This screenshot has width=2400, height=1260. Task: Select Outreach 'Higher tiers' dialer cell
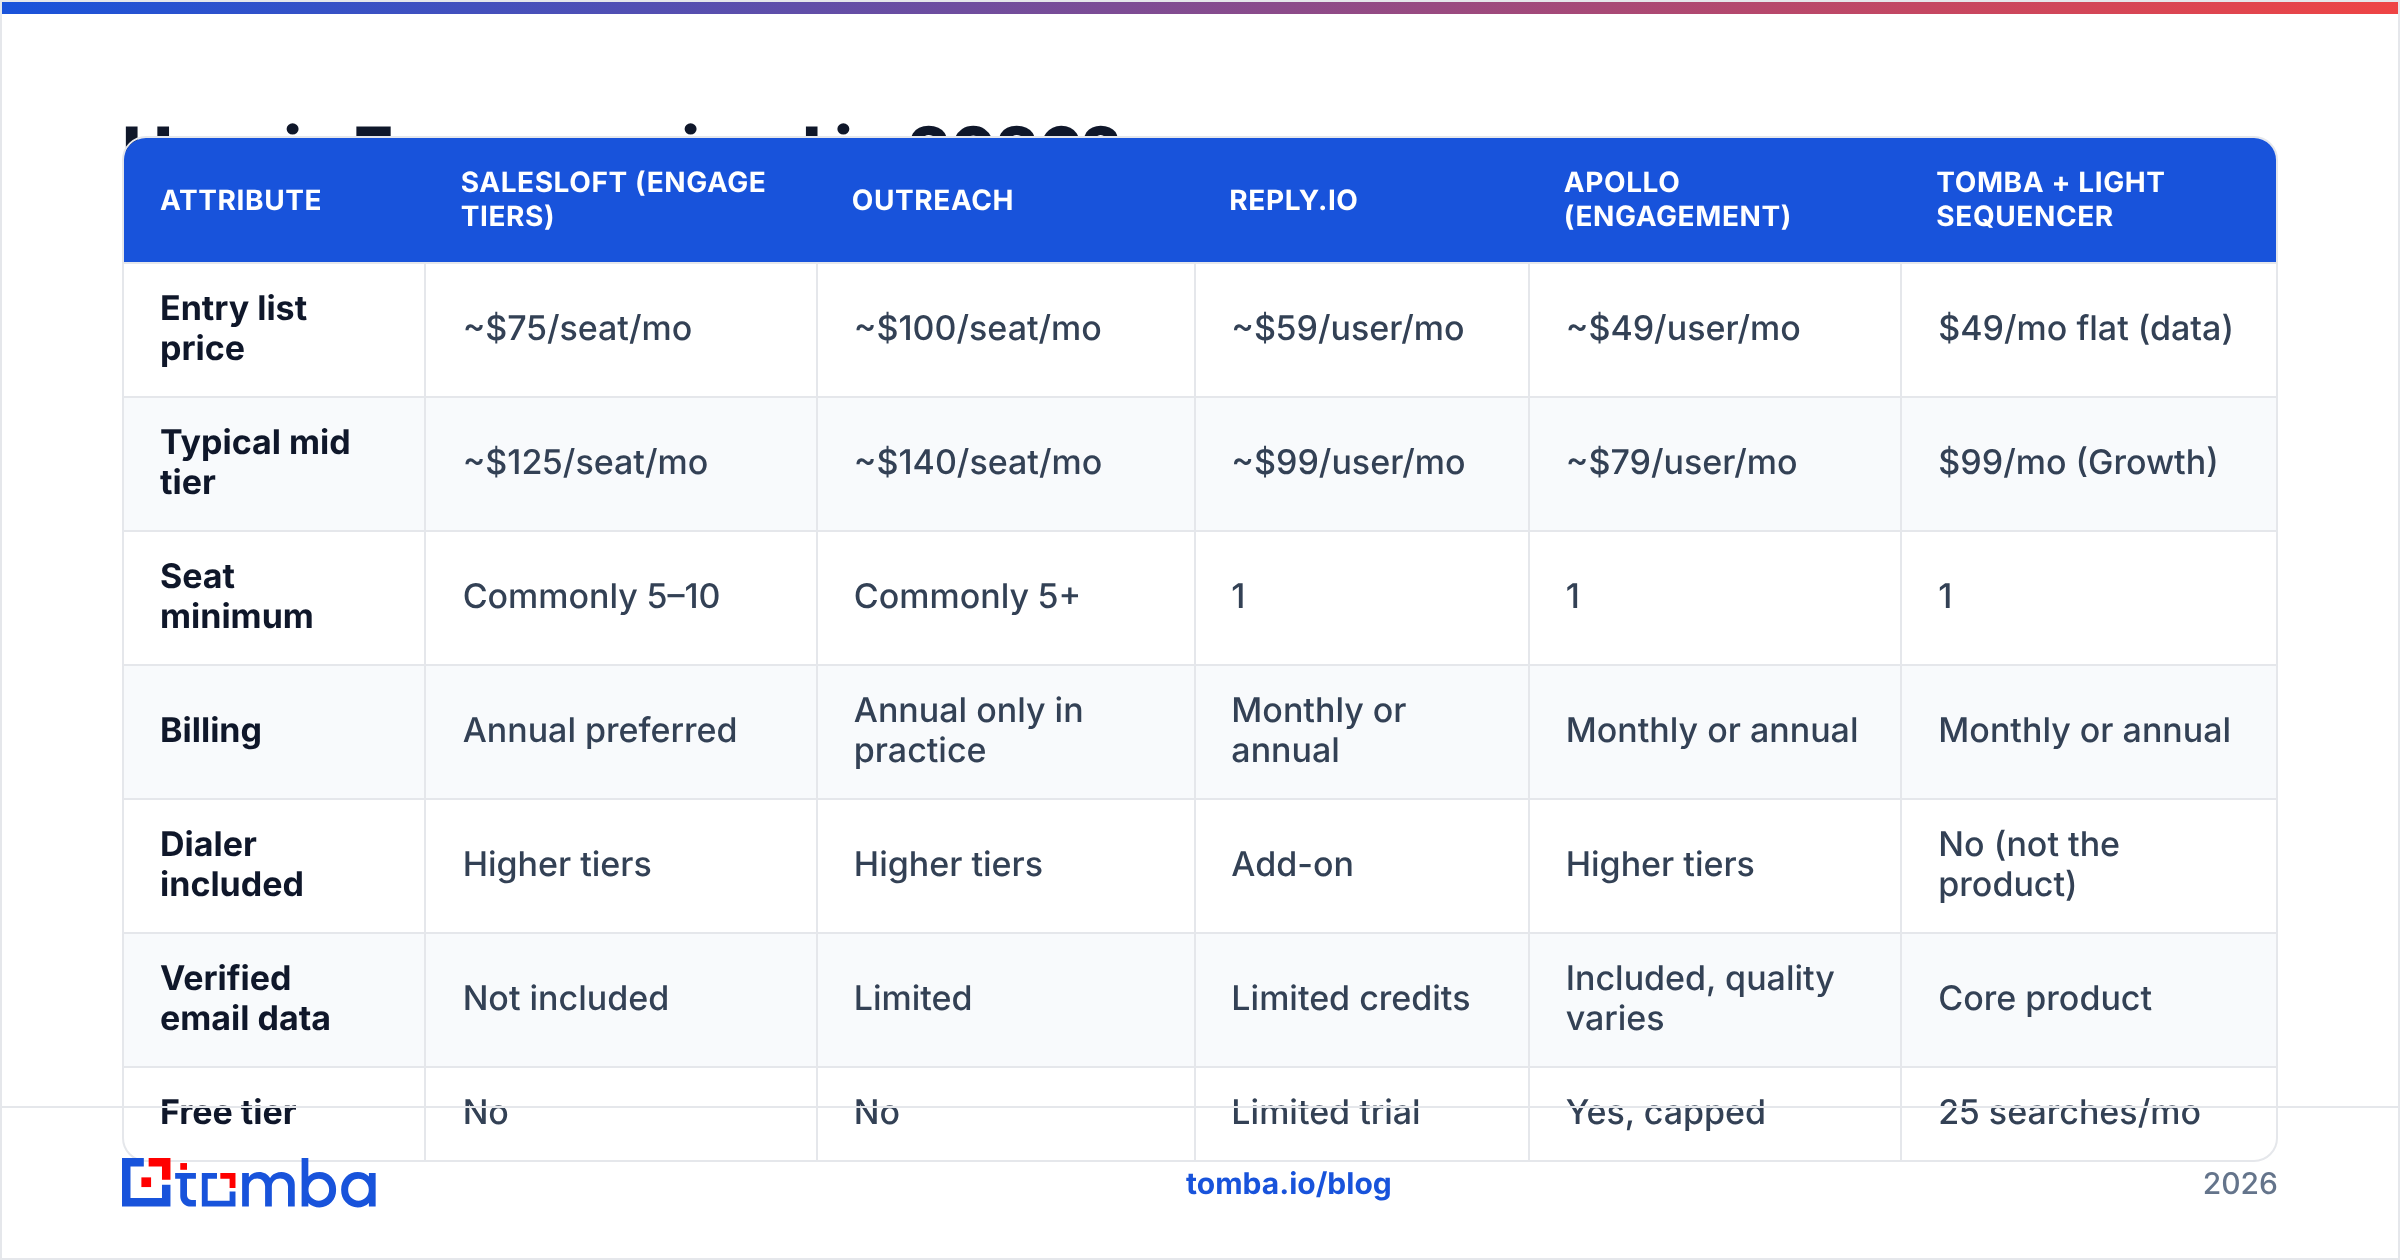pyautogui.click(x=948, y=864)
